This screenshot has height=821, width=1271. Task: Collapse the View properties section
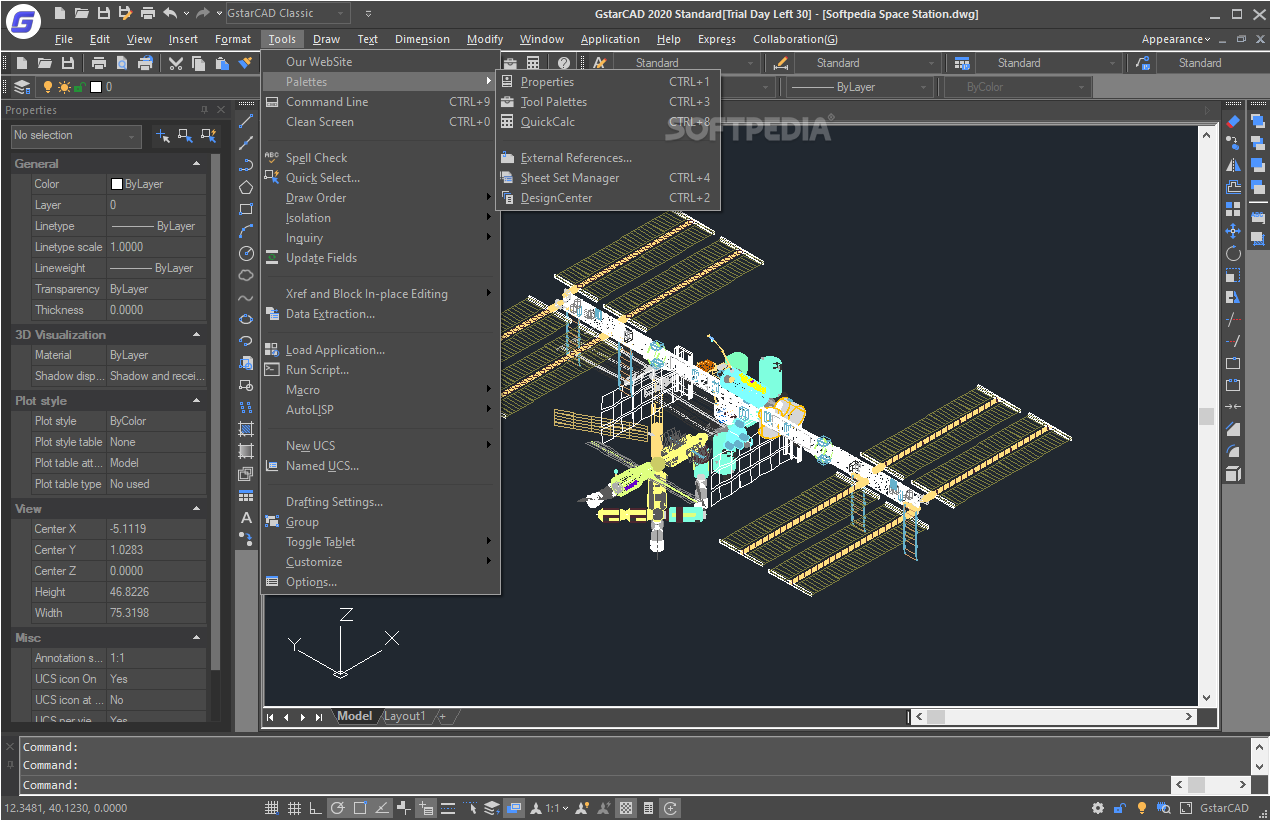pos(197,508)
